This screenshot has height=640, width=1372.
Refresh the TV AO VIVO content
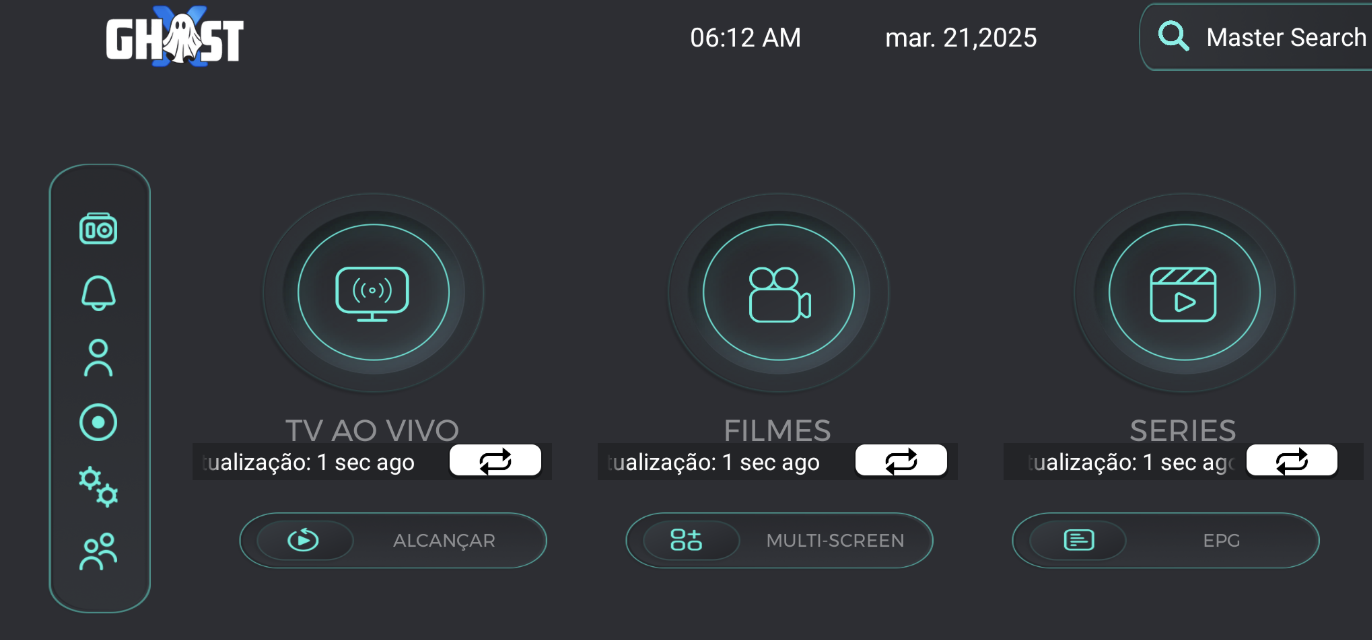pyautogui.click(x=495, y=461)
